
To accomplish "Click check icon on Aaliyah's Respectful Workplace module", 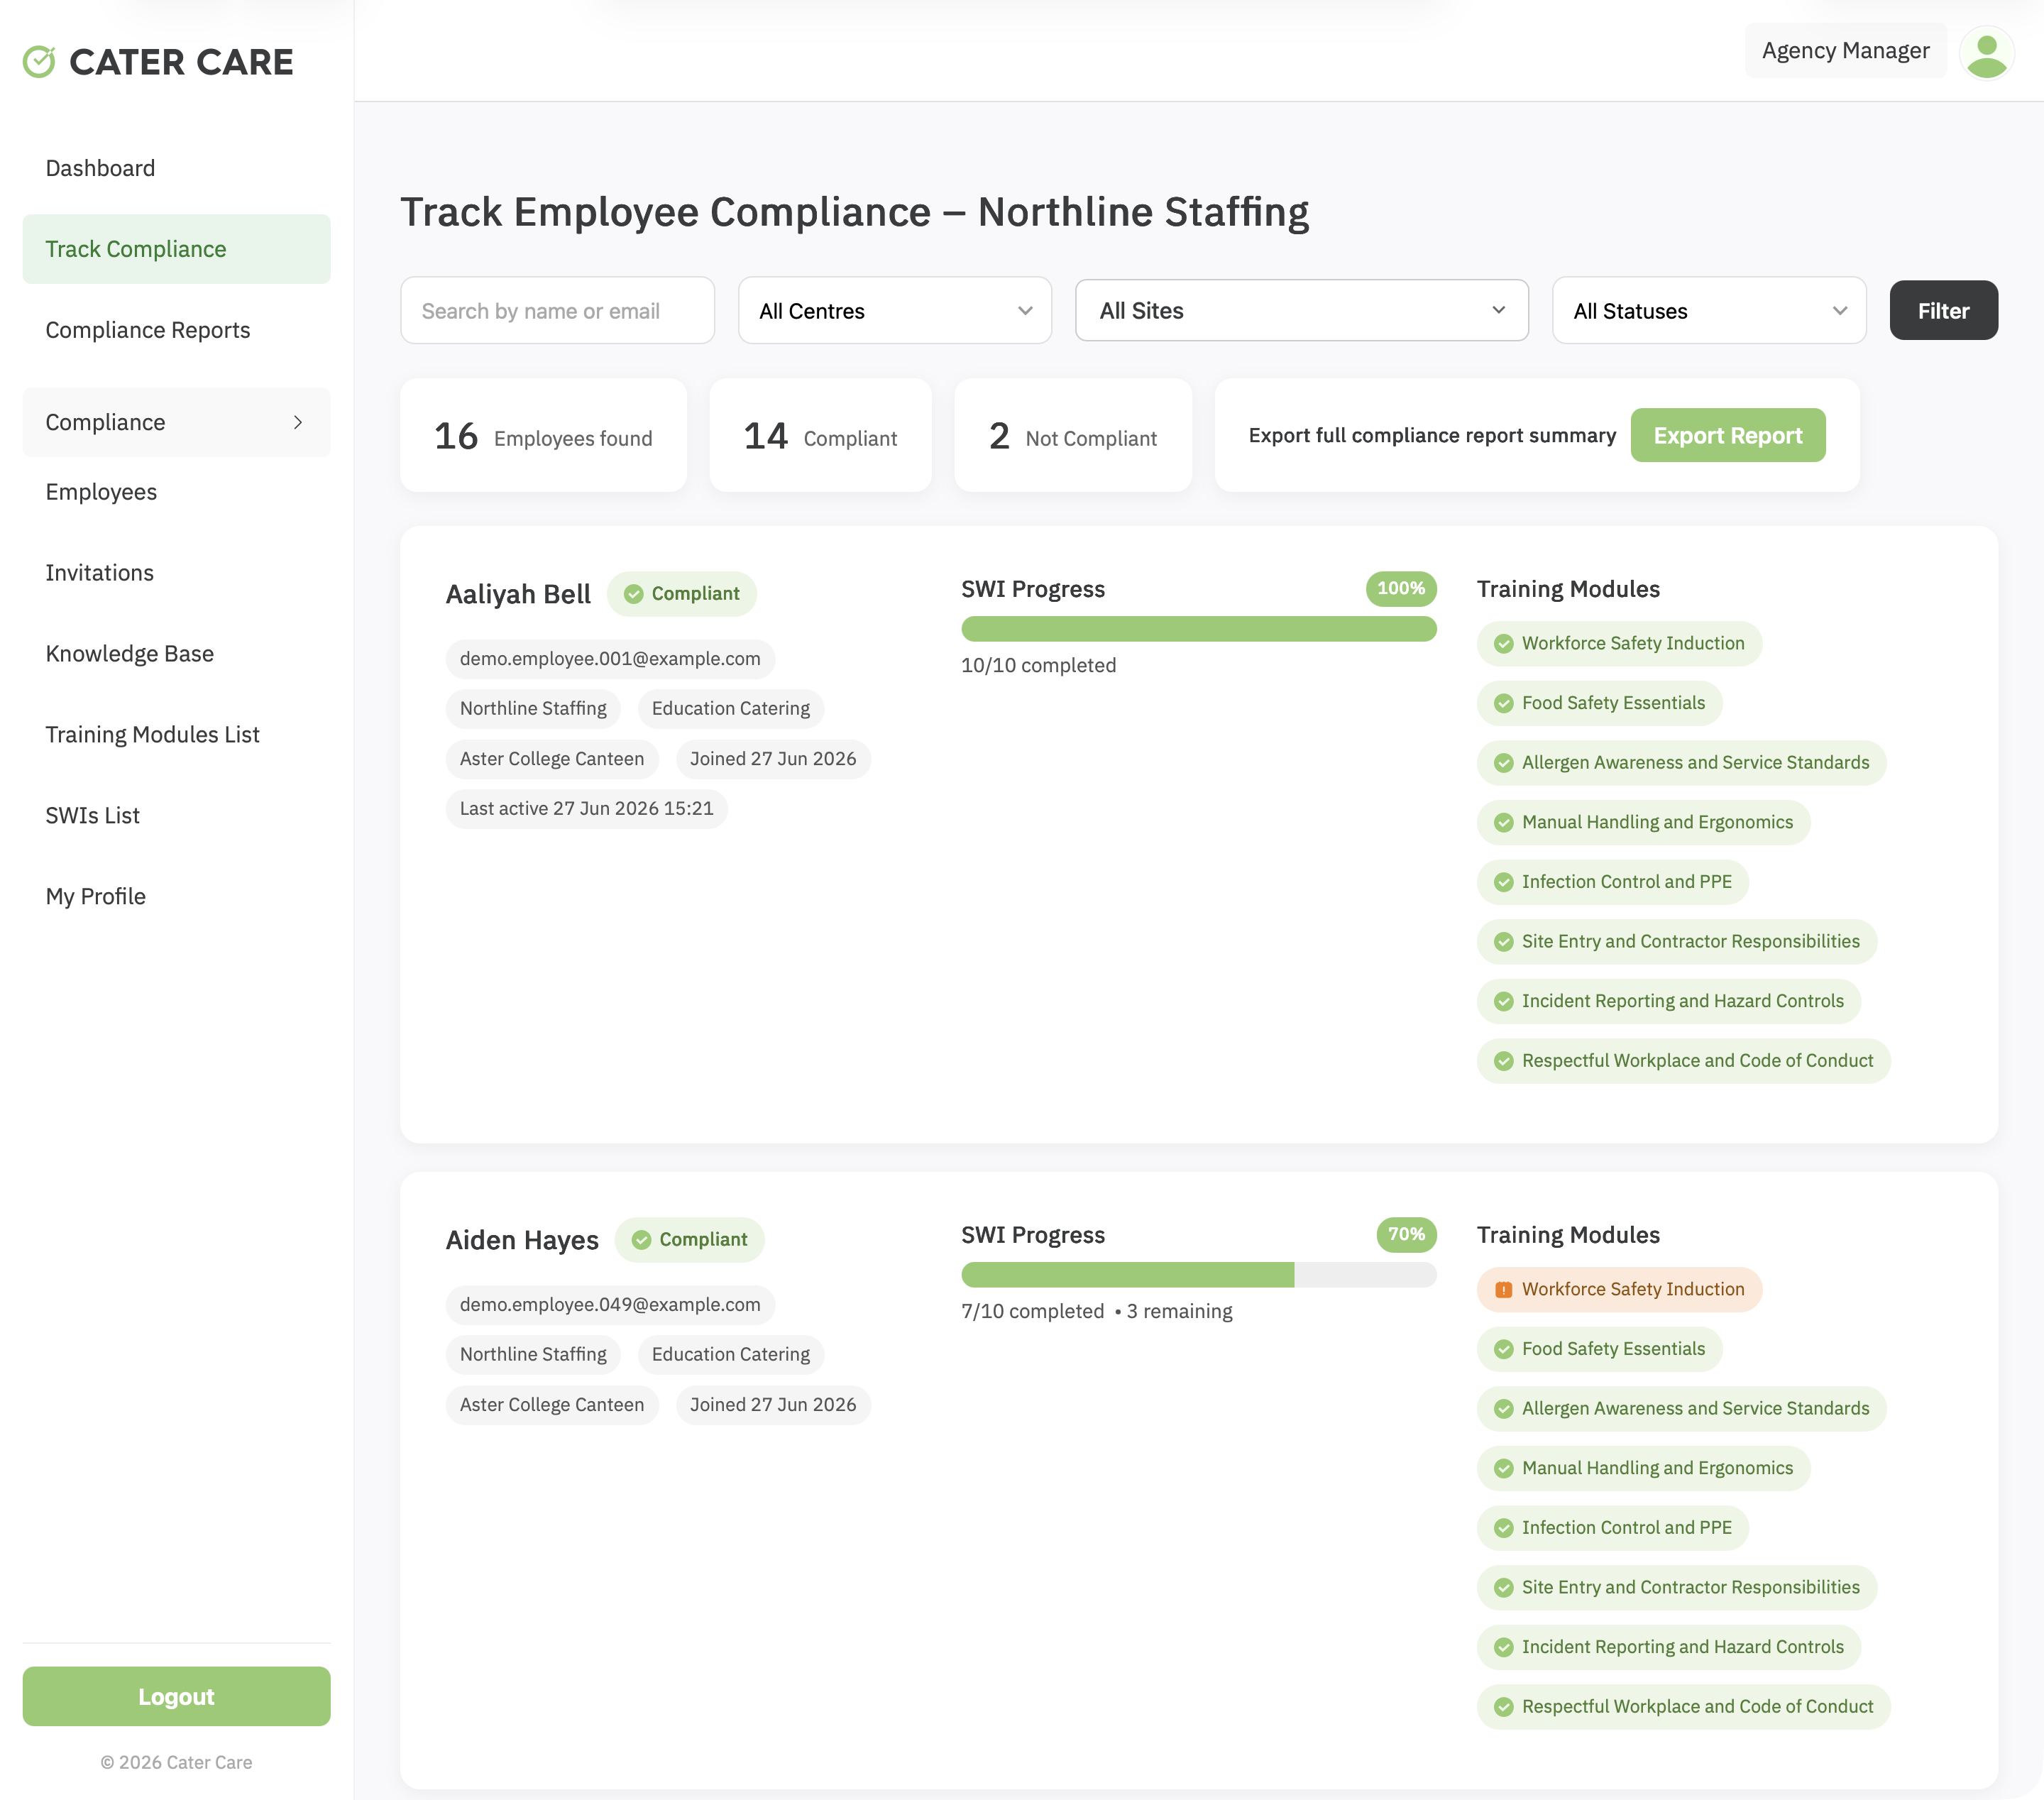I will pos(1503,1061).
